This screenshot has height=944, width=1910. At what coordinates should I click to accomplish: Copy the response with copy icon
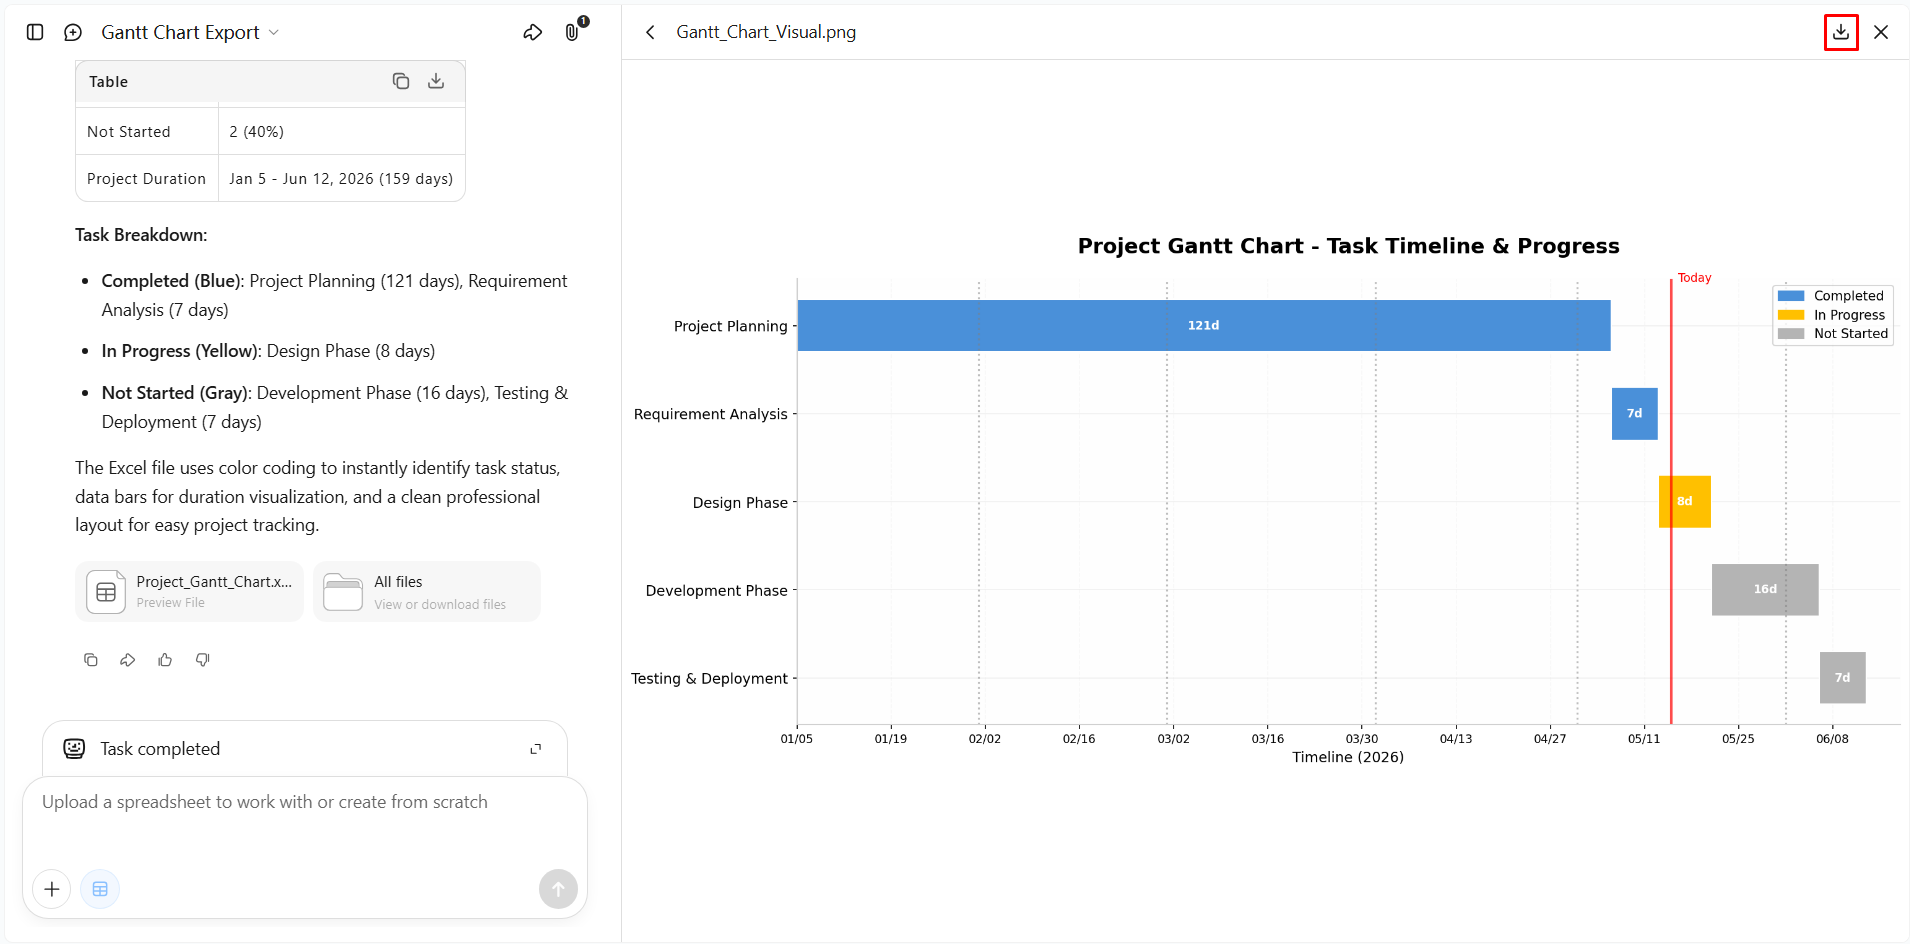click(x=91, y=660)
